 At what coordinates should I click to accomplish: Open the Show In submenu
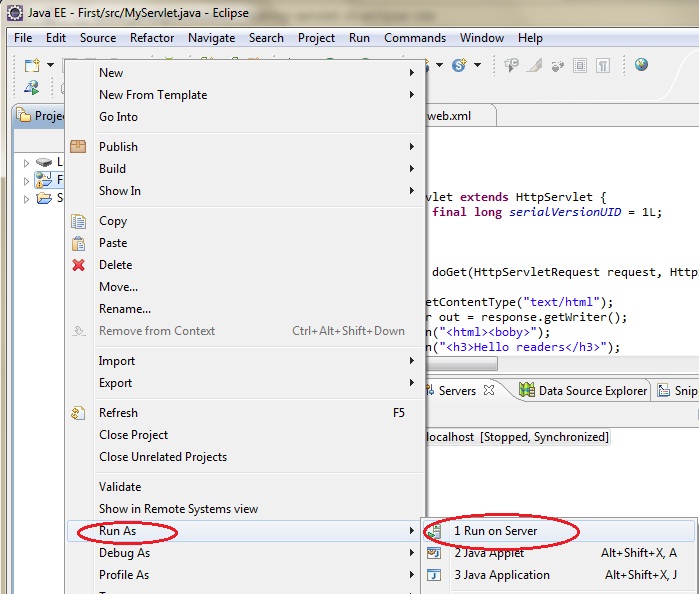point(245,191)
